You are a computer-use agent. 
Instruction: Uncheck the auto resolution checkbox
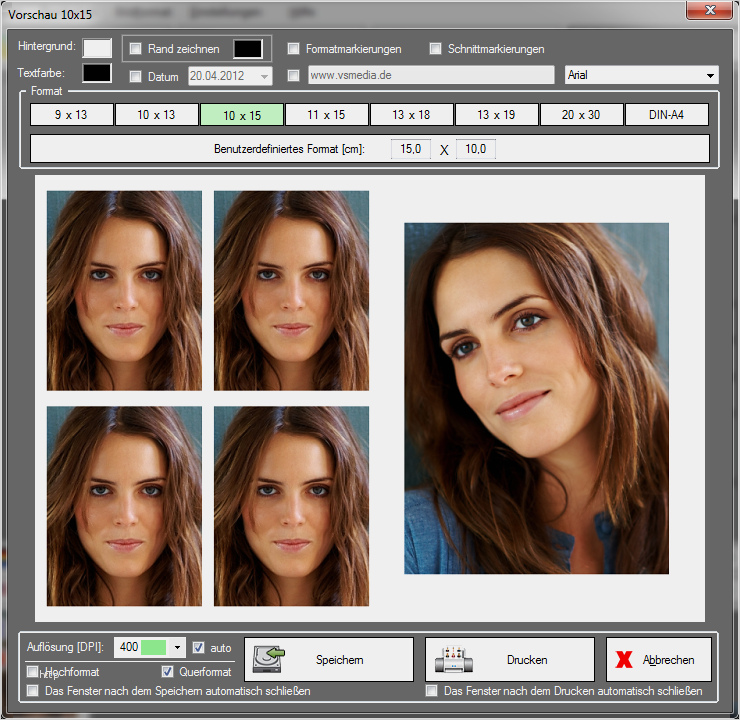[198, 647]
